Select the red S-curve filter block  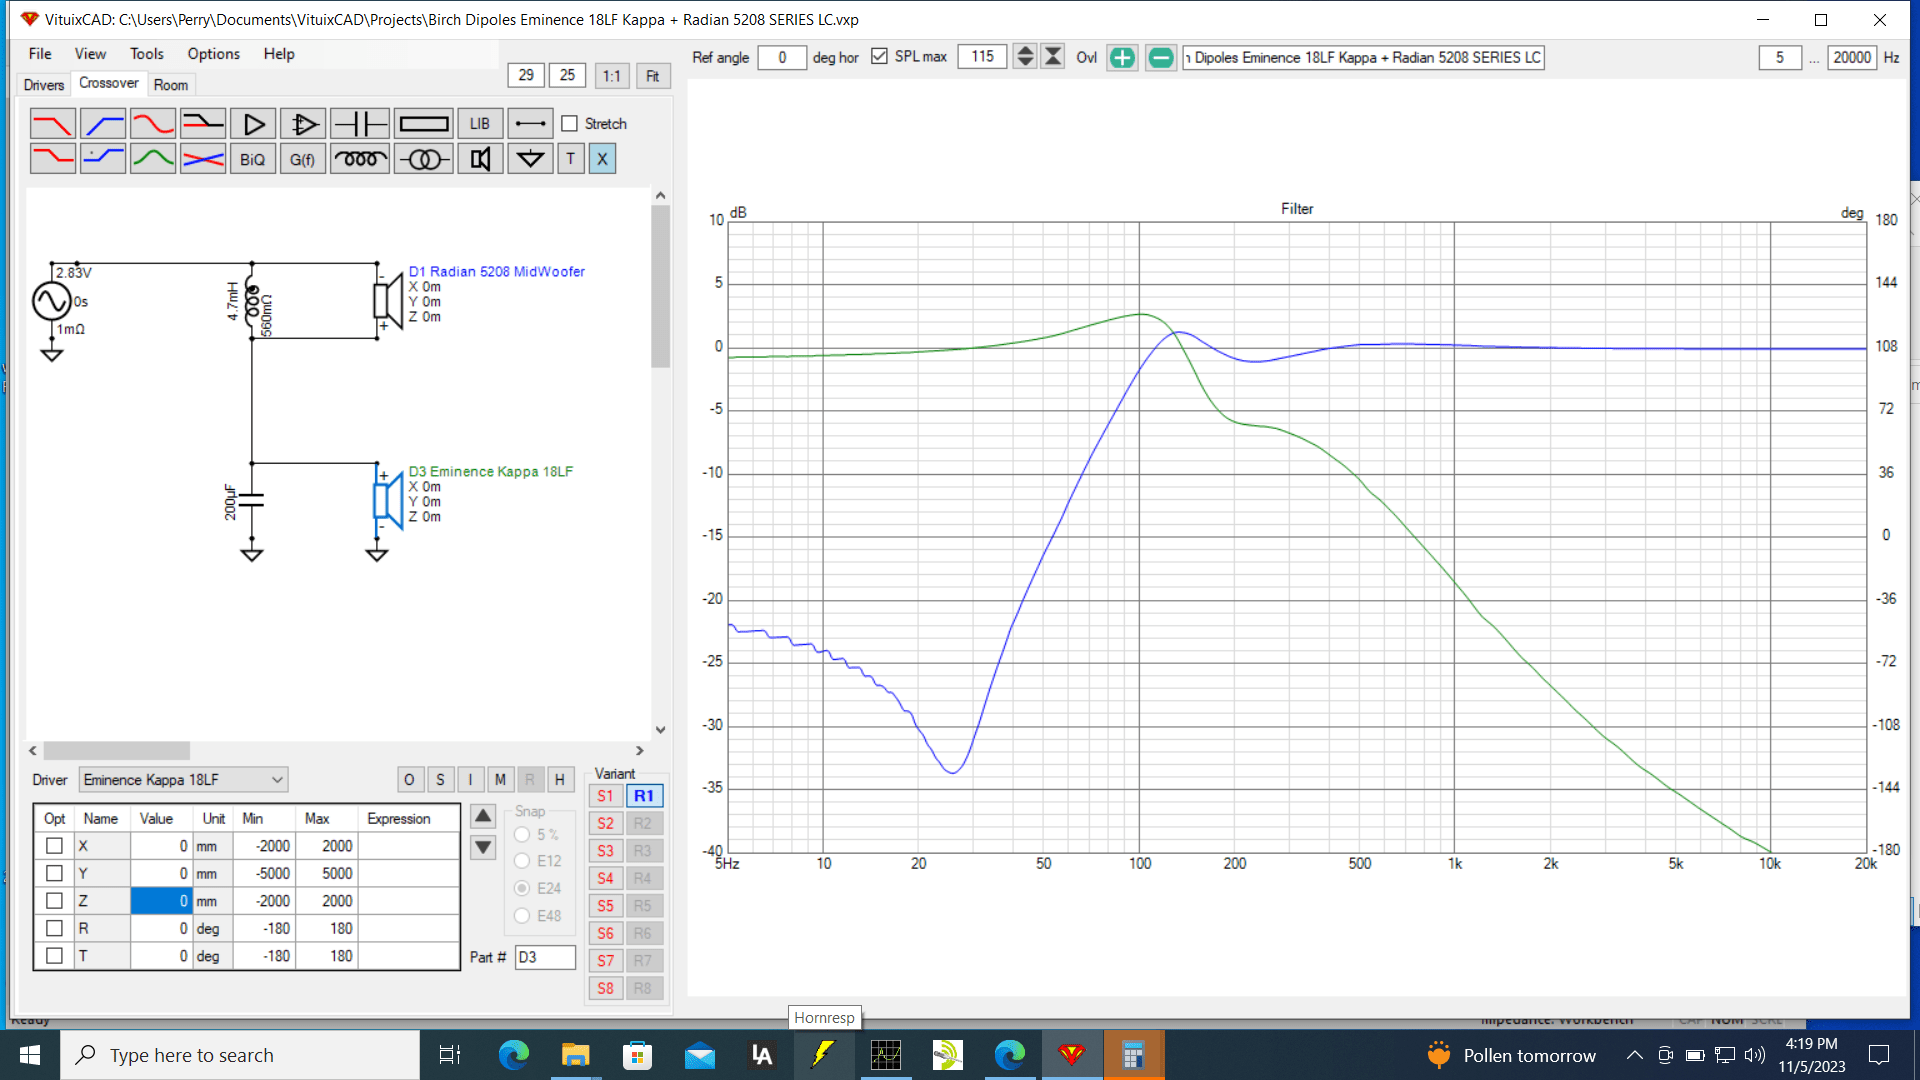(x=153, y=124)
